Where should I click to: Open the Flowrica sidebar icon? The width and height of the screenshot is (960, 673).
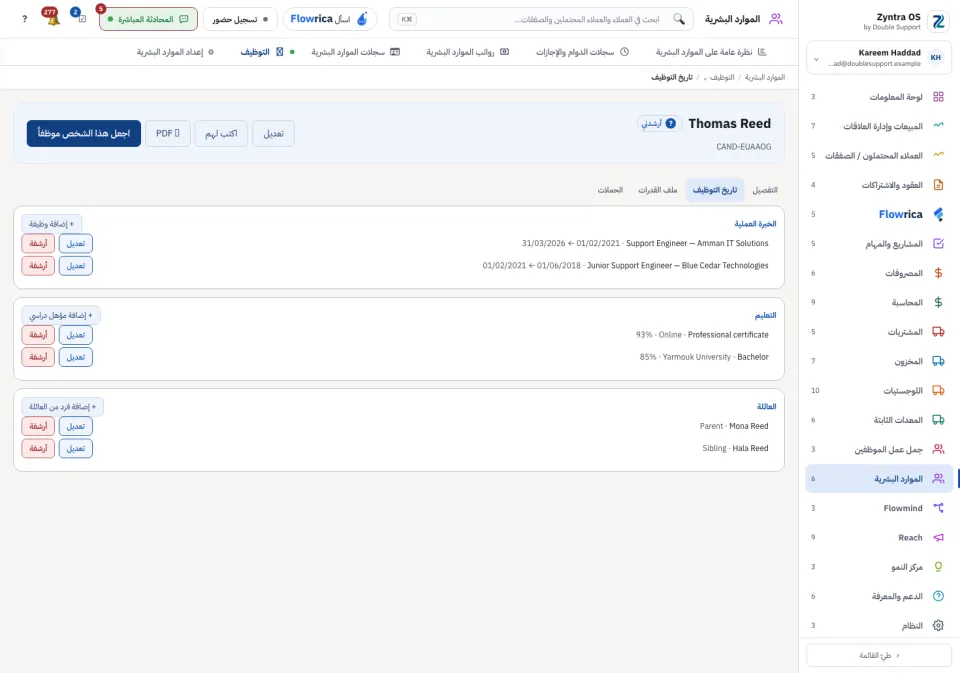pyautogui.click(x=938, y=214)
